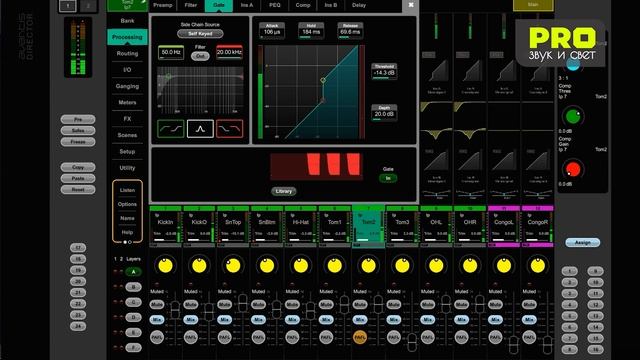Click the PAFL button on KickIn
The image size is (640, 360).
[x=157, y=337]
